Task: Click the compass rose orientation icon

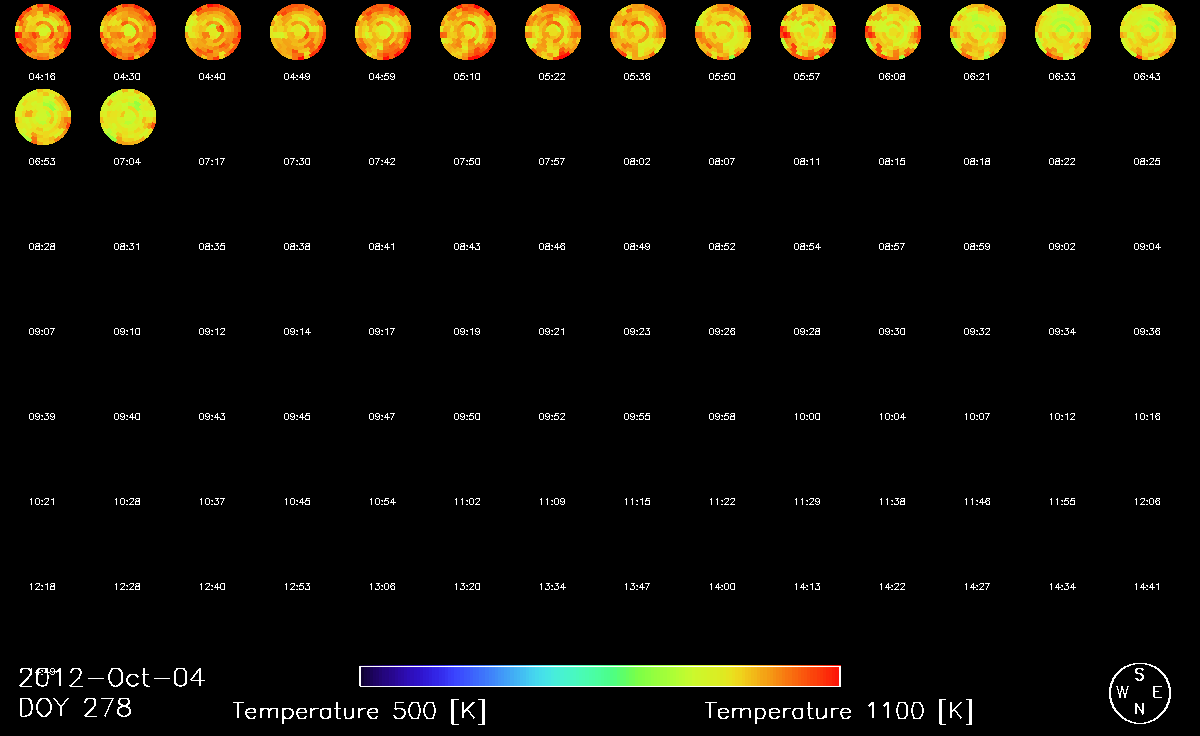Action: tap(1139, 692)
